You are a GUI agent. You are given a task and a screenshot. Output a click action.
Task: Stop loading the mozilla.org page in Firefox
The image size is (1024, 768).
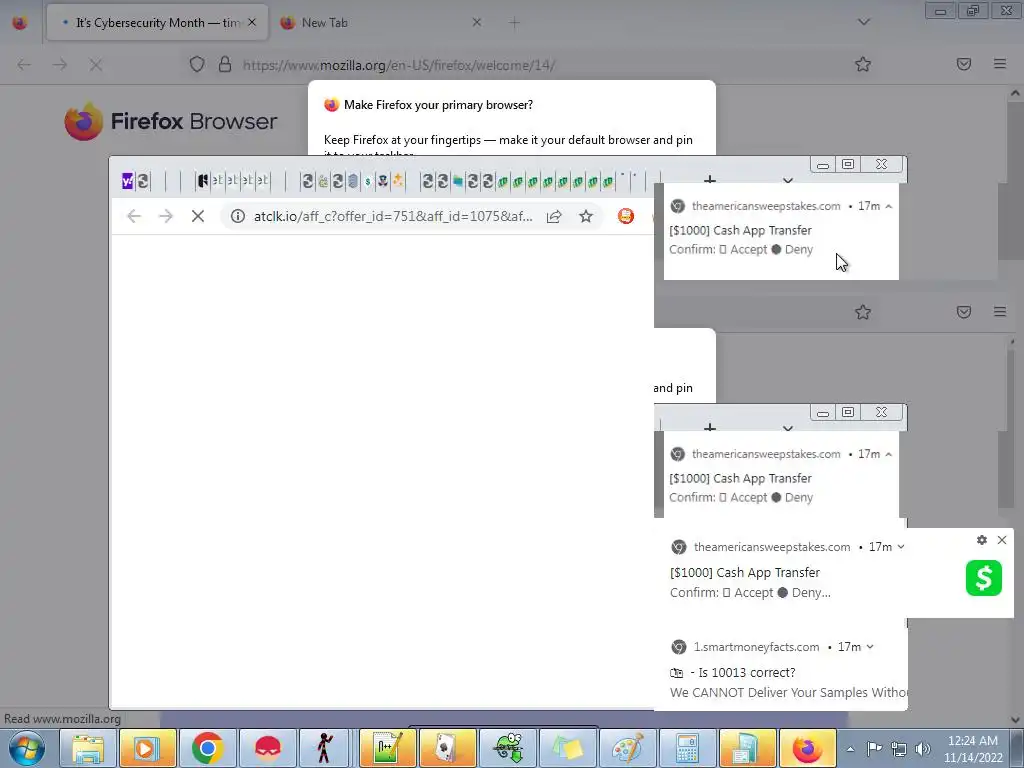tap(96, 65)
